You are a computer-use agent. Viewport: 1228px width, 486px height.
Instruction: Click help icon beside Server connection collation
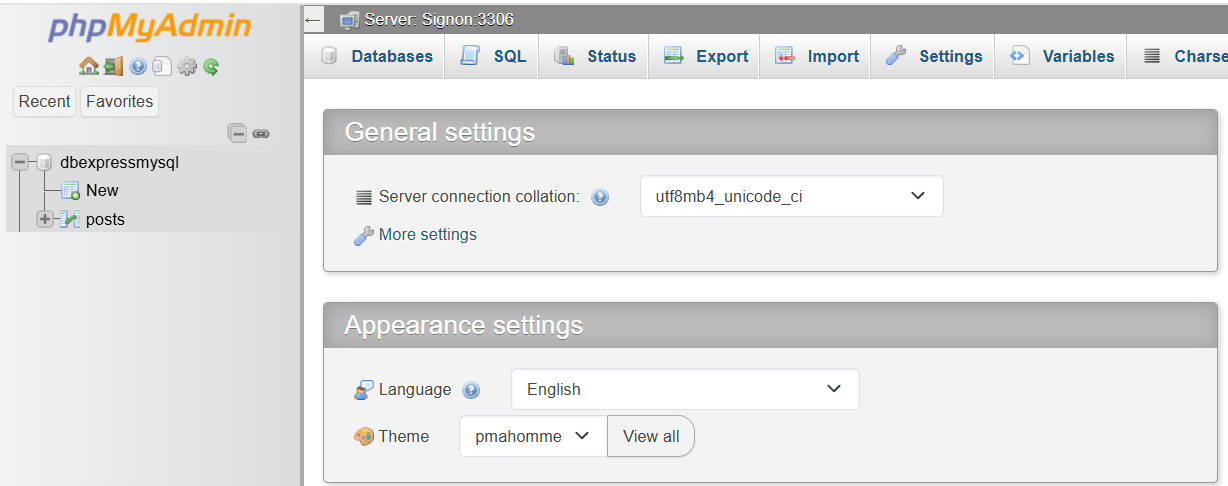(600, 197)
